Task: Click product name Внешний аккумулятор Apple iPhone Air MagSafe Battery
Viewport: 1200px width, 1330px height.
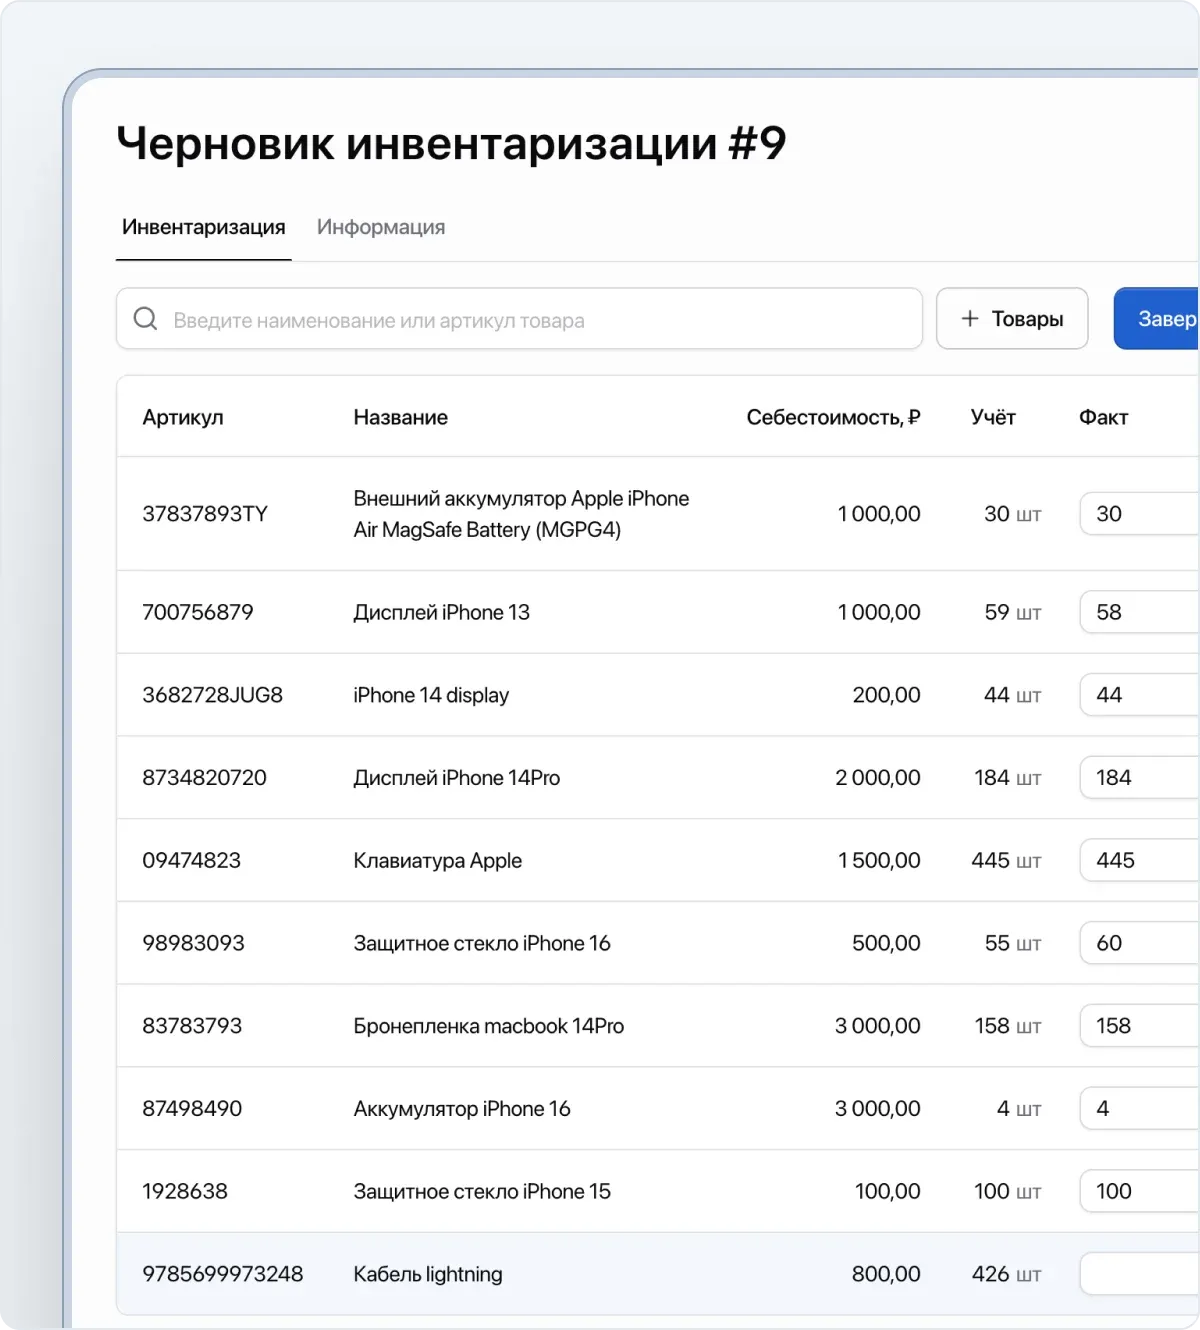Action: tap(521, 514)
